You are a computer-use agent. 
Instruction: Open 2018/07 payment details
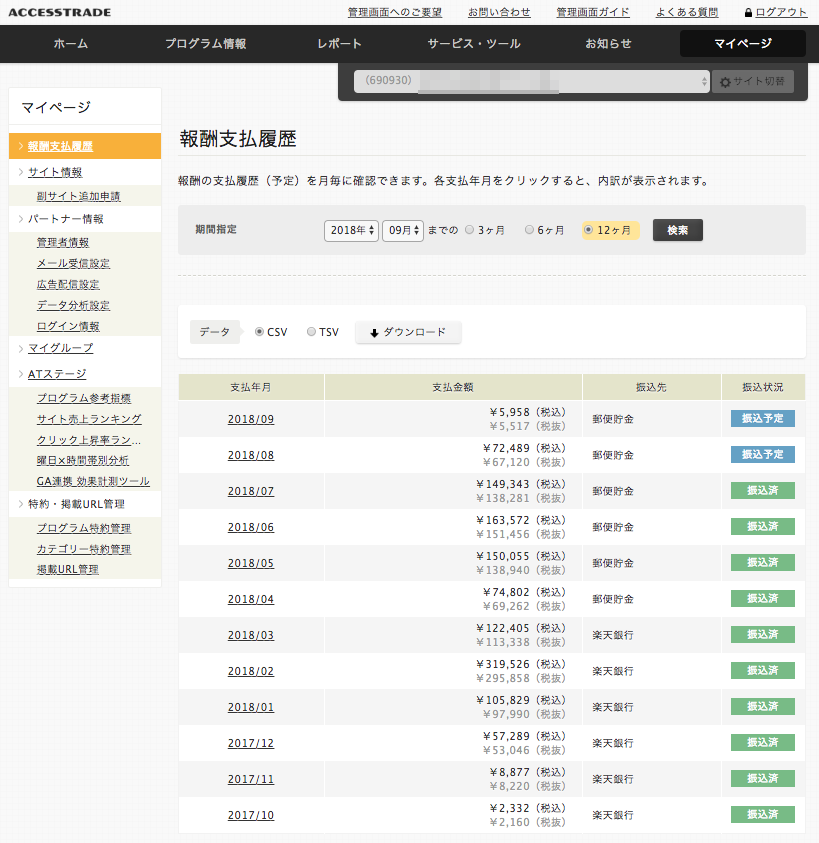[251, 491]
